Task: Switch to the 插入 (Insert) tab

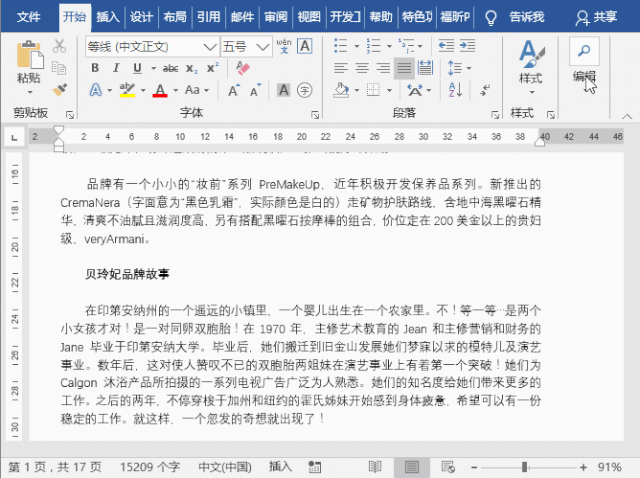Action: (x=108, y=17)
